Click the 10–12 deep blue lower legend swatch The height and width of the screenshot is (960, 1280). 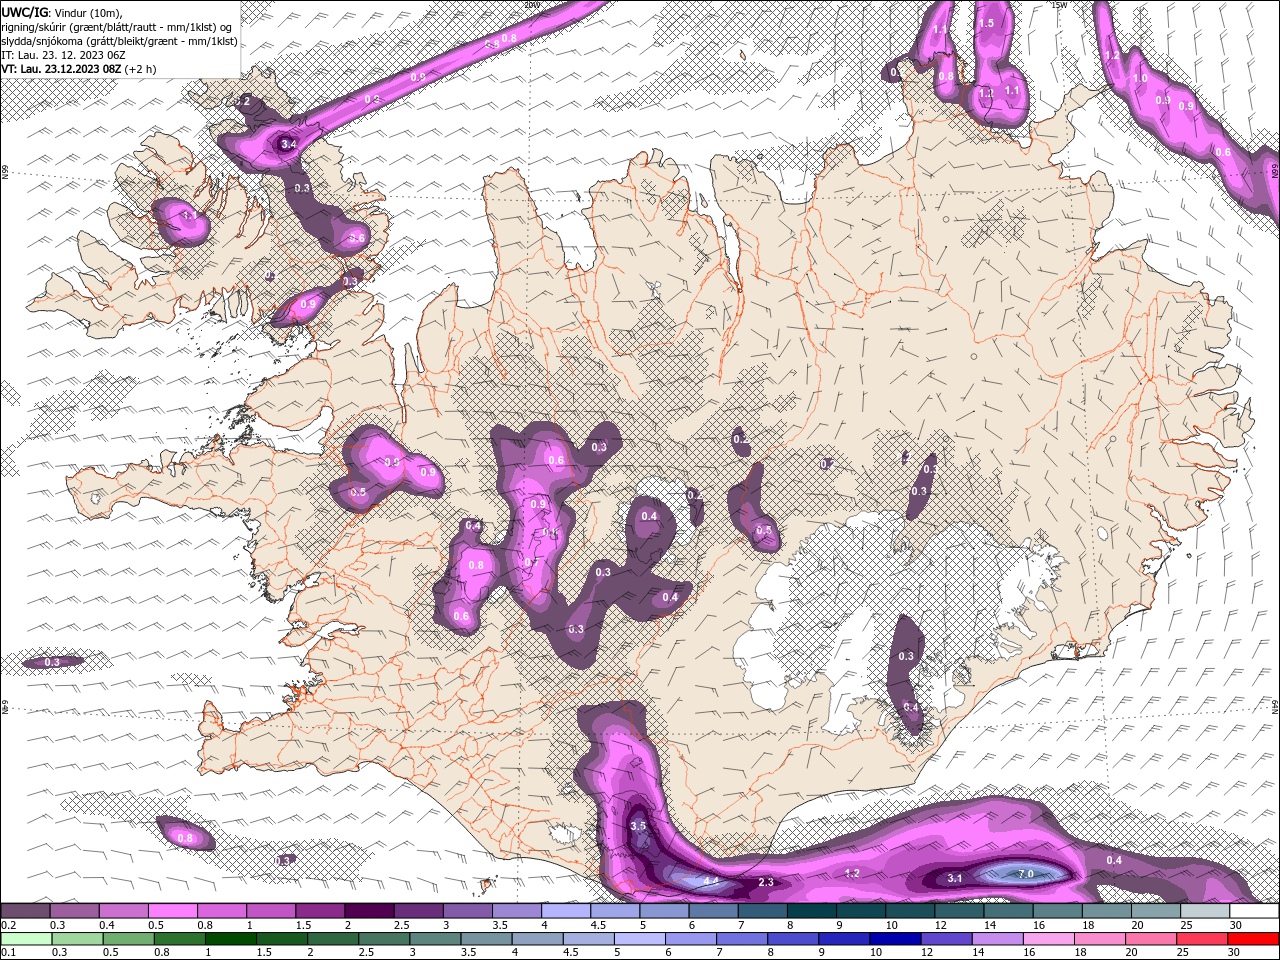(x=895, y=939)
